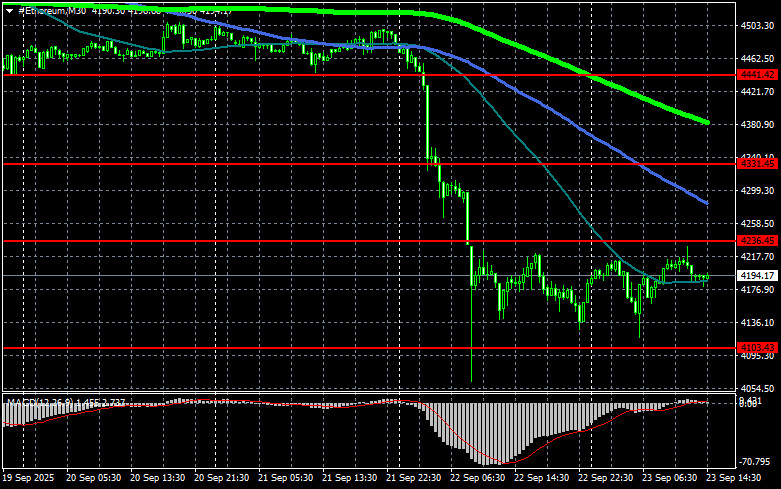Open the chart menu triangle beside #Ethereum

point(9,10)
